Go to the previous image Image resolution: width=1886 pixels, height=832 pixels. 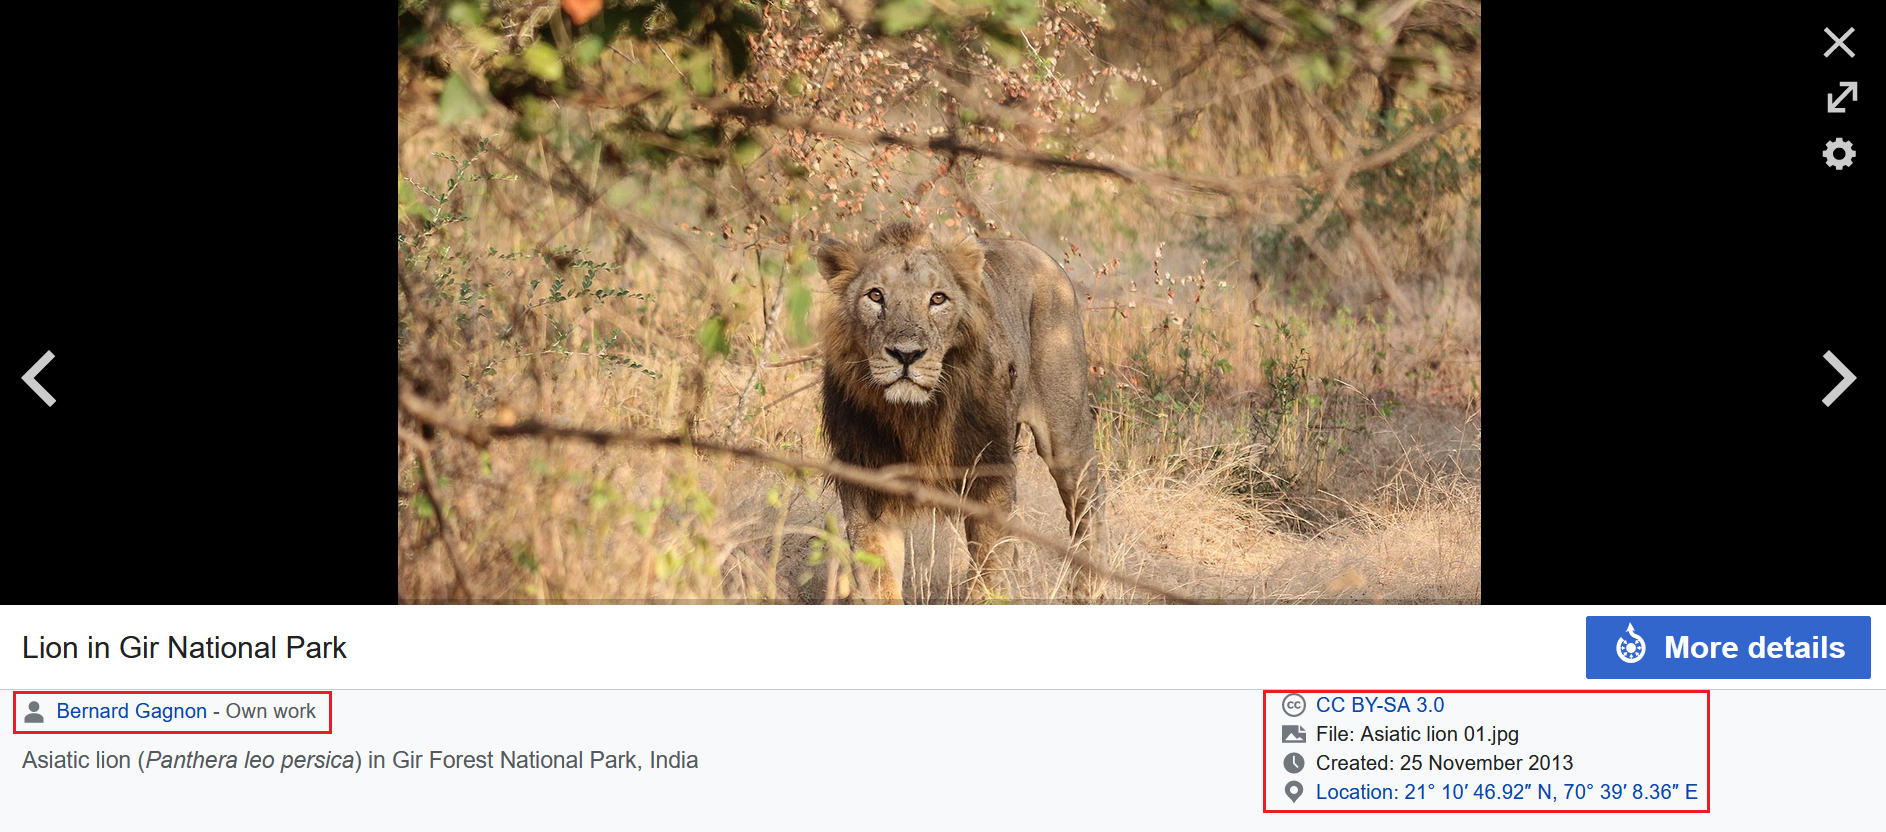pyautogui.click(x=40, y=378)
